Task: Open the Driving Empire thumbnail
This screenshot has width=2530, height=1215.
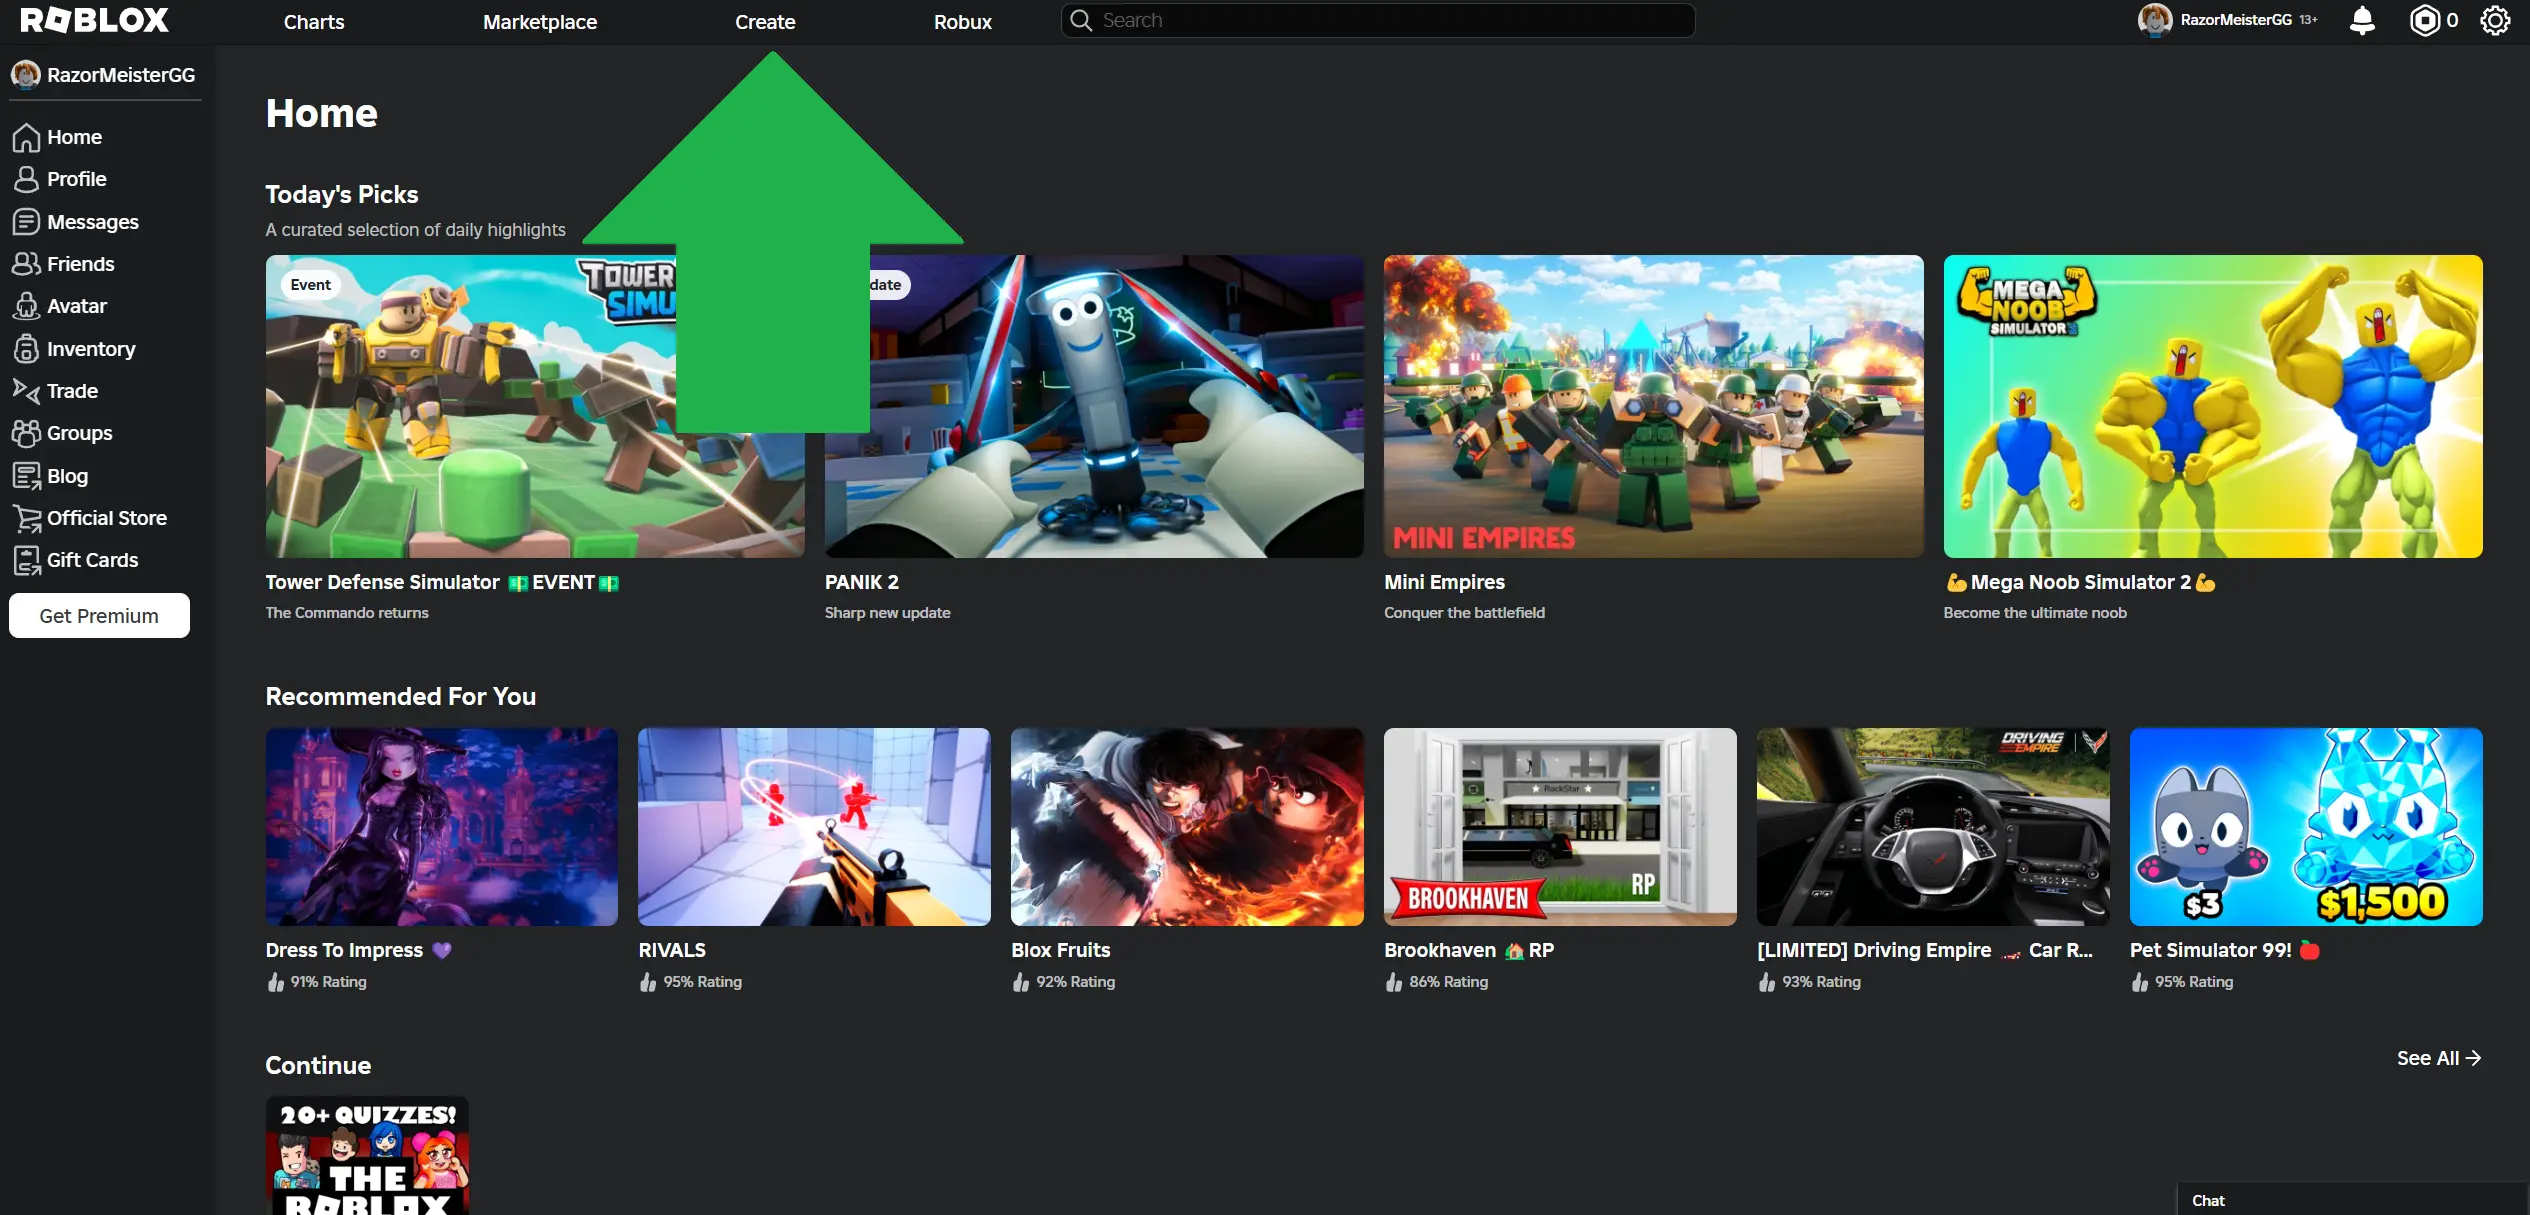Action: pos(1933,827)
